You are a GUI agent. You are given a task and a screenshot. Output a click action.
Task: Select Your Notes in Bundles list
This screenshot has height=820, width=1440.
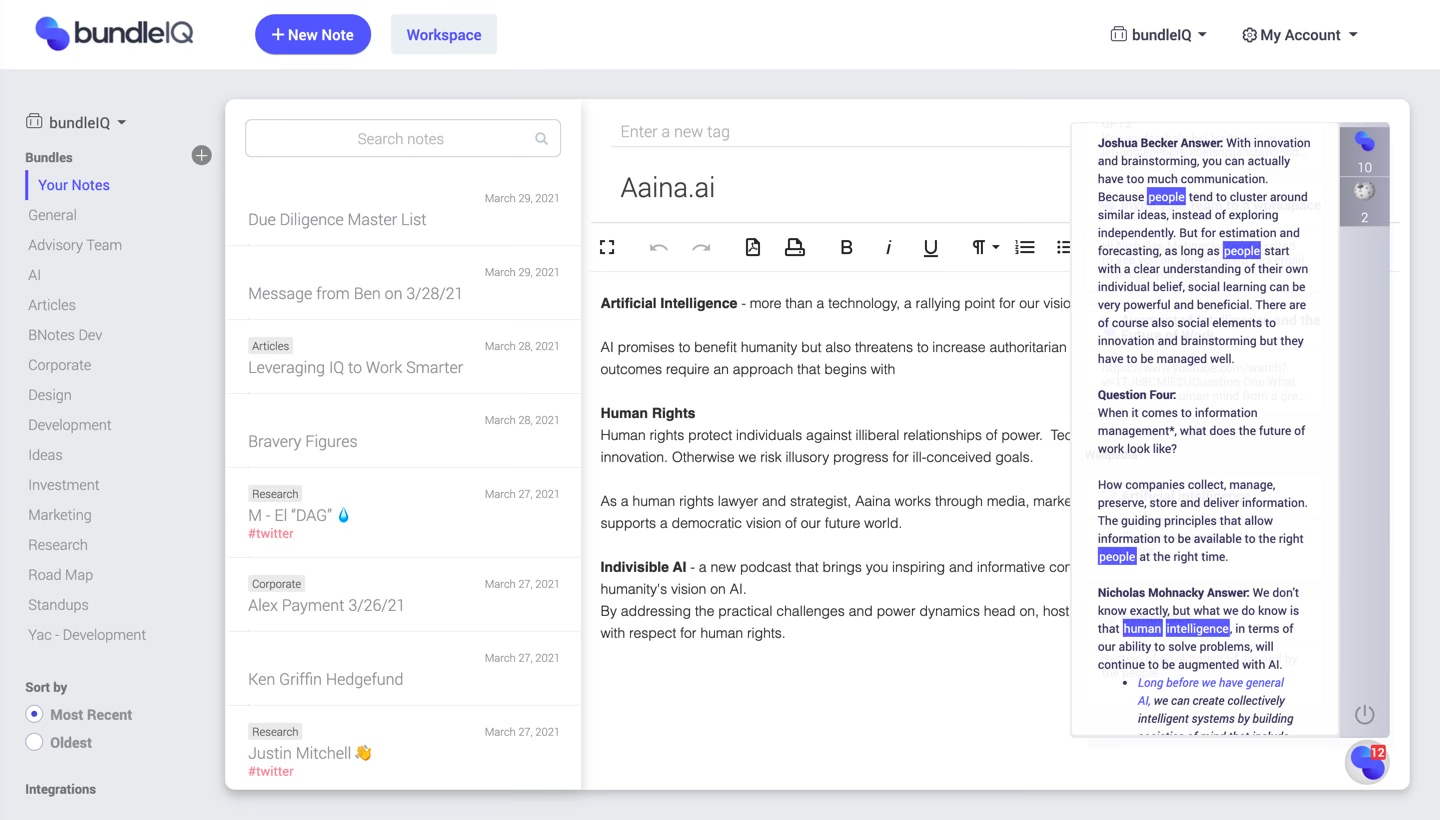pyautogui.click(x=74, y=185)
